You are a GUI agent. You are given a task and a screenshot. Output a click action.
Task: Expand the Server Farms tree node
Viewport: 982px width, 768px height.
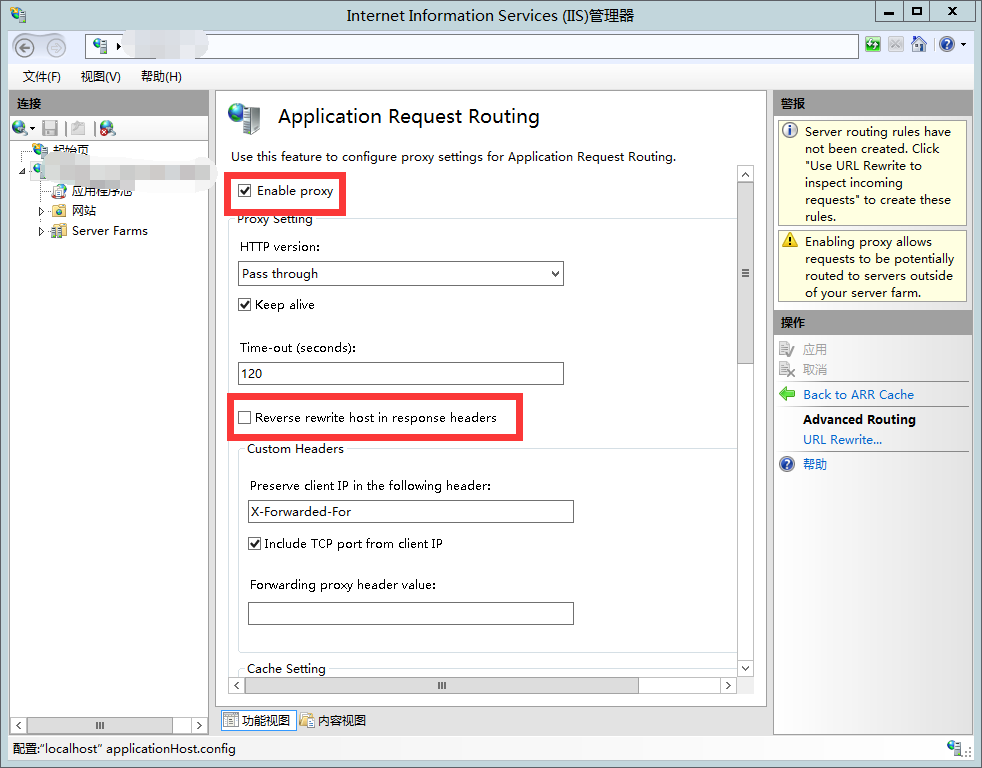(x=41, y=231)
